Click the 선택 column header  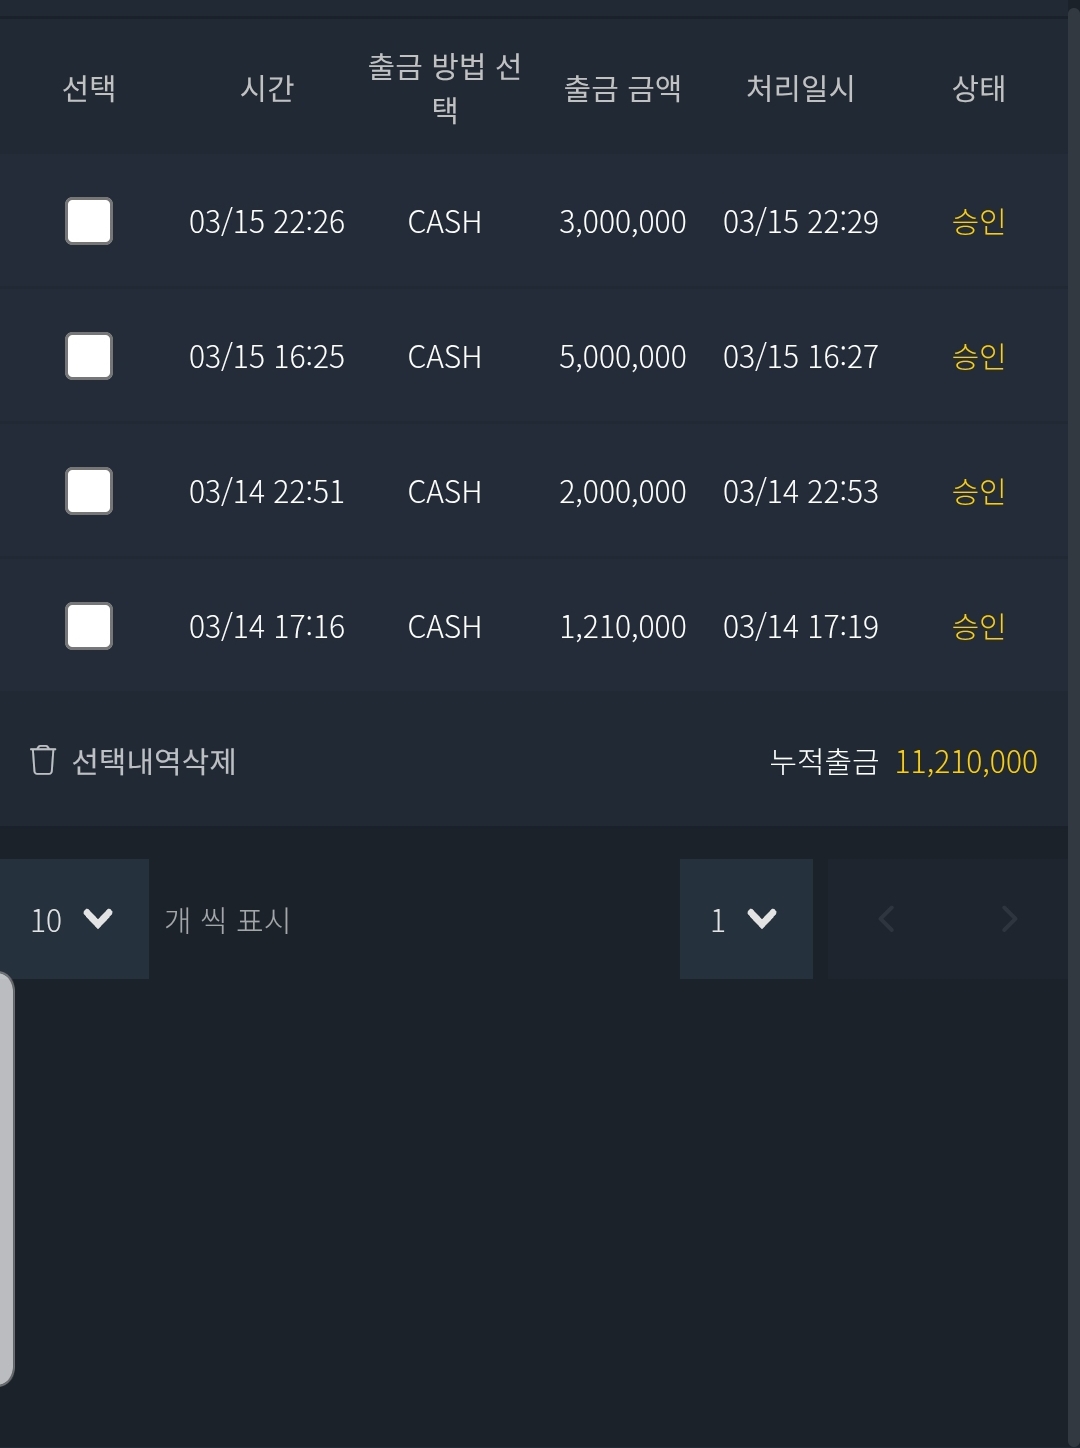click(x=89, y=88)
